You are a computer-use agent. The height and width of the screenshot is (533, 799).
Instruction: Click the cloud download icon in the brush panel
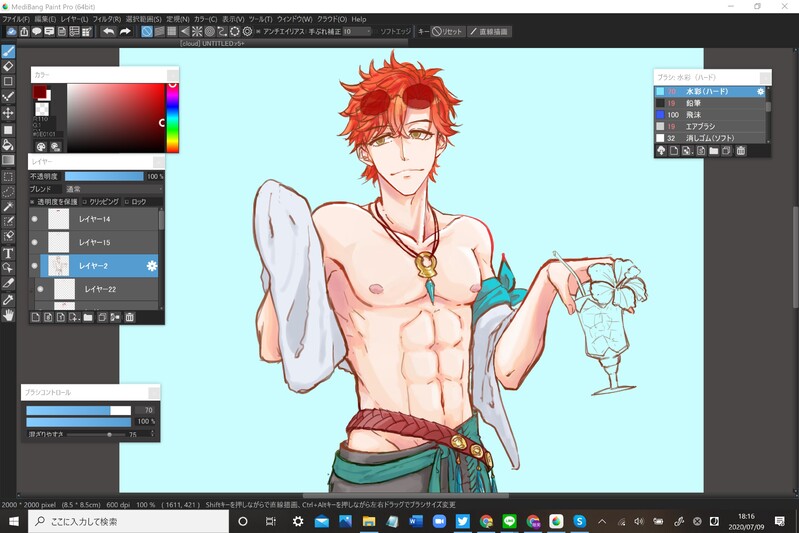661,151
